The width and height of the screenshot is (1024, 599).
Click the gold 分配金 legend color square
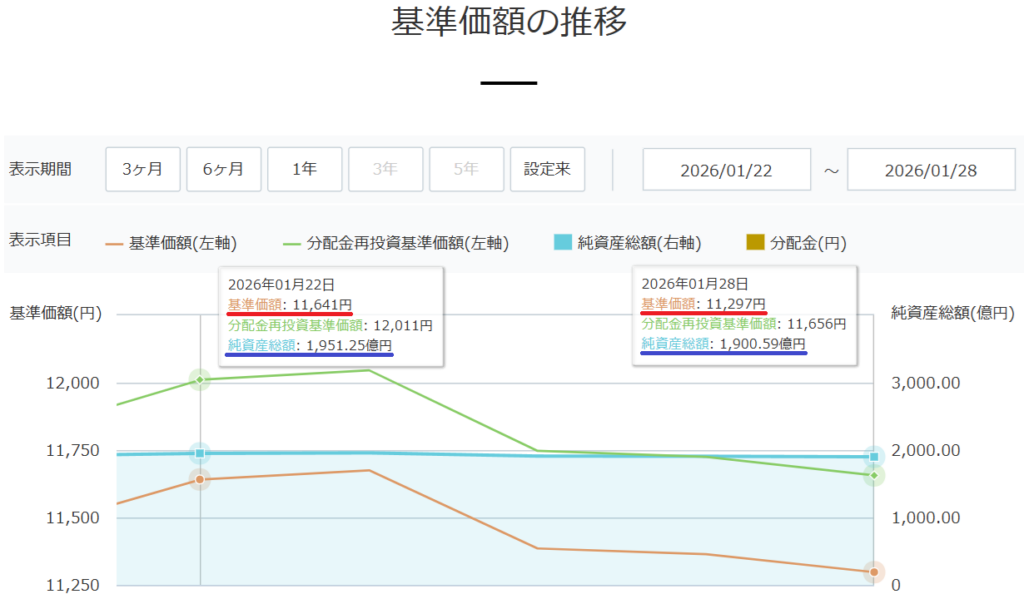tap(756, 243)
